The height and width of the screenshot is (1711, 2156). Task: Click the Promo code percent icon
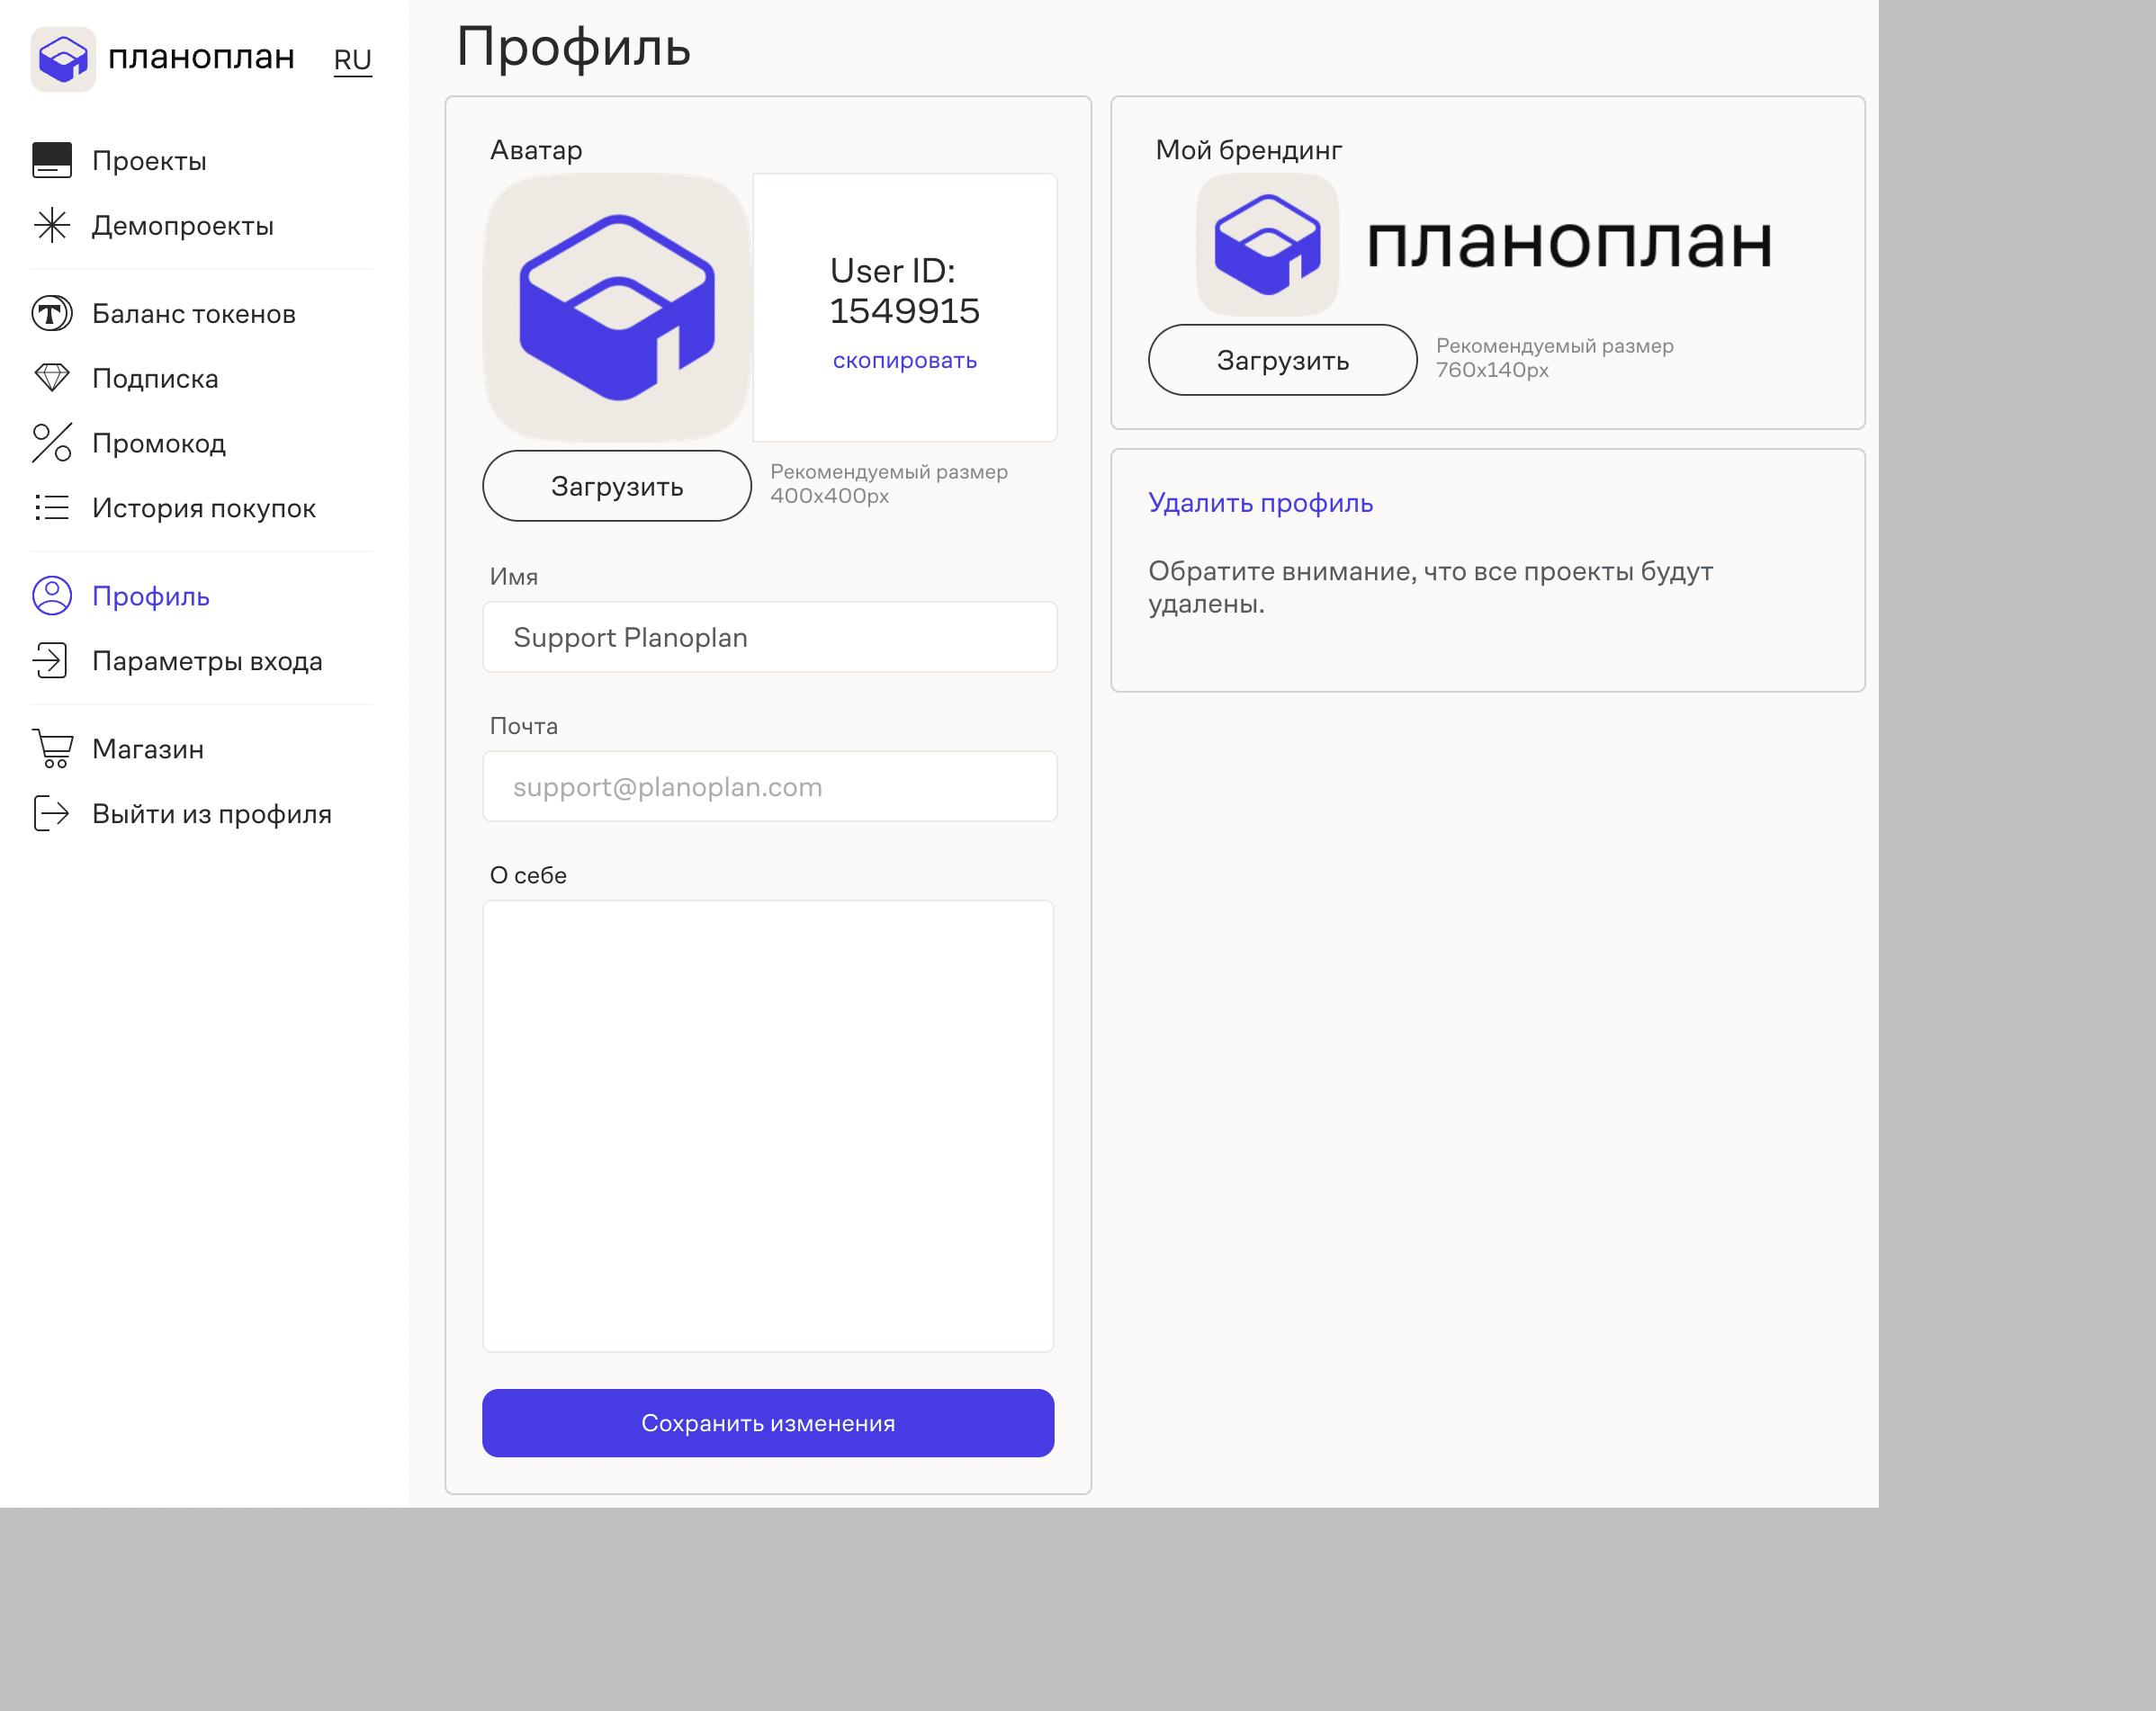52,442
